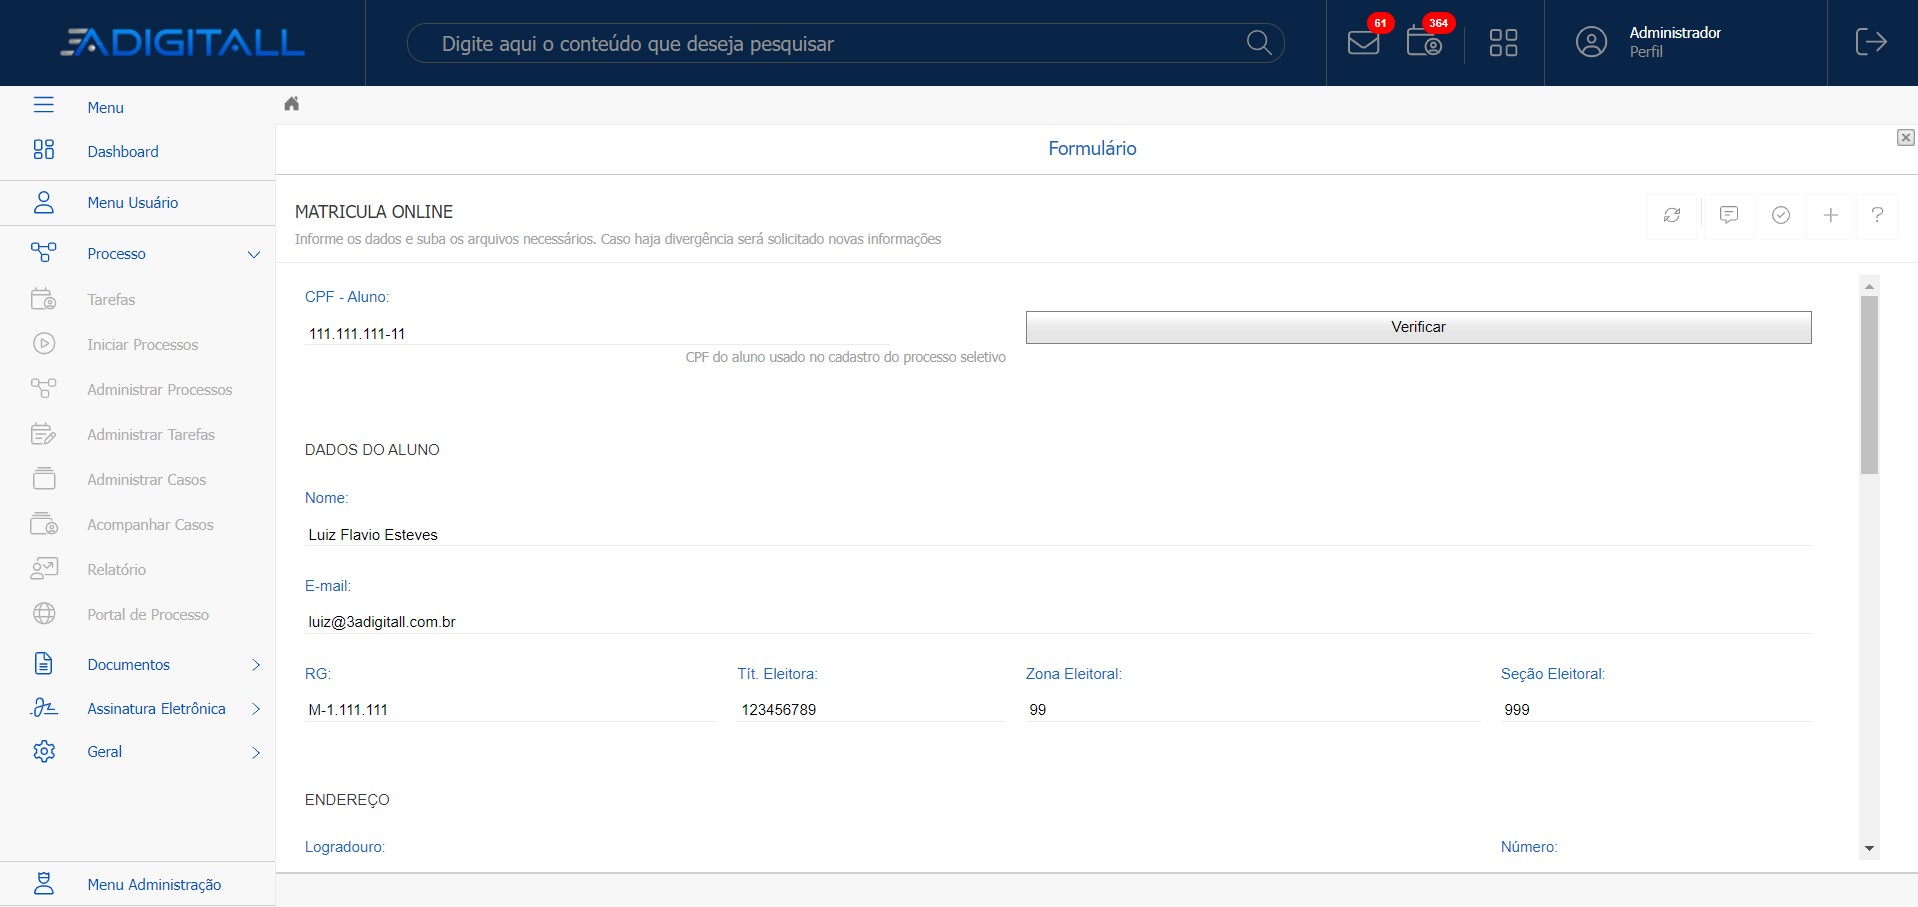Click the 3ADIGITALL logo
The height and width of the screenshot is (907, 1918).
[x=182, y=42]
